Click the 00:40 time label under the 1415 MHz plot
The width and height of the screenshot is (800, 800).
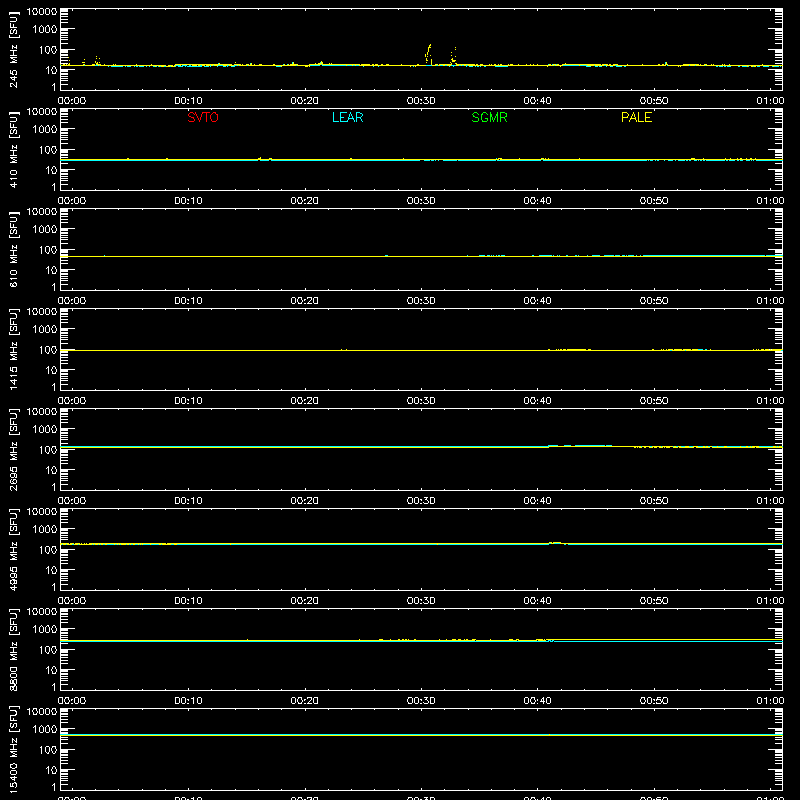[537, 401]
